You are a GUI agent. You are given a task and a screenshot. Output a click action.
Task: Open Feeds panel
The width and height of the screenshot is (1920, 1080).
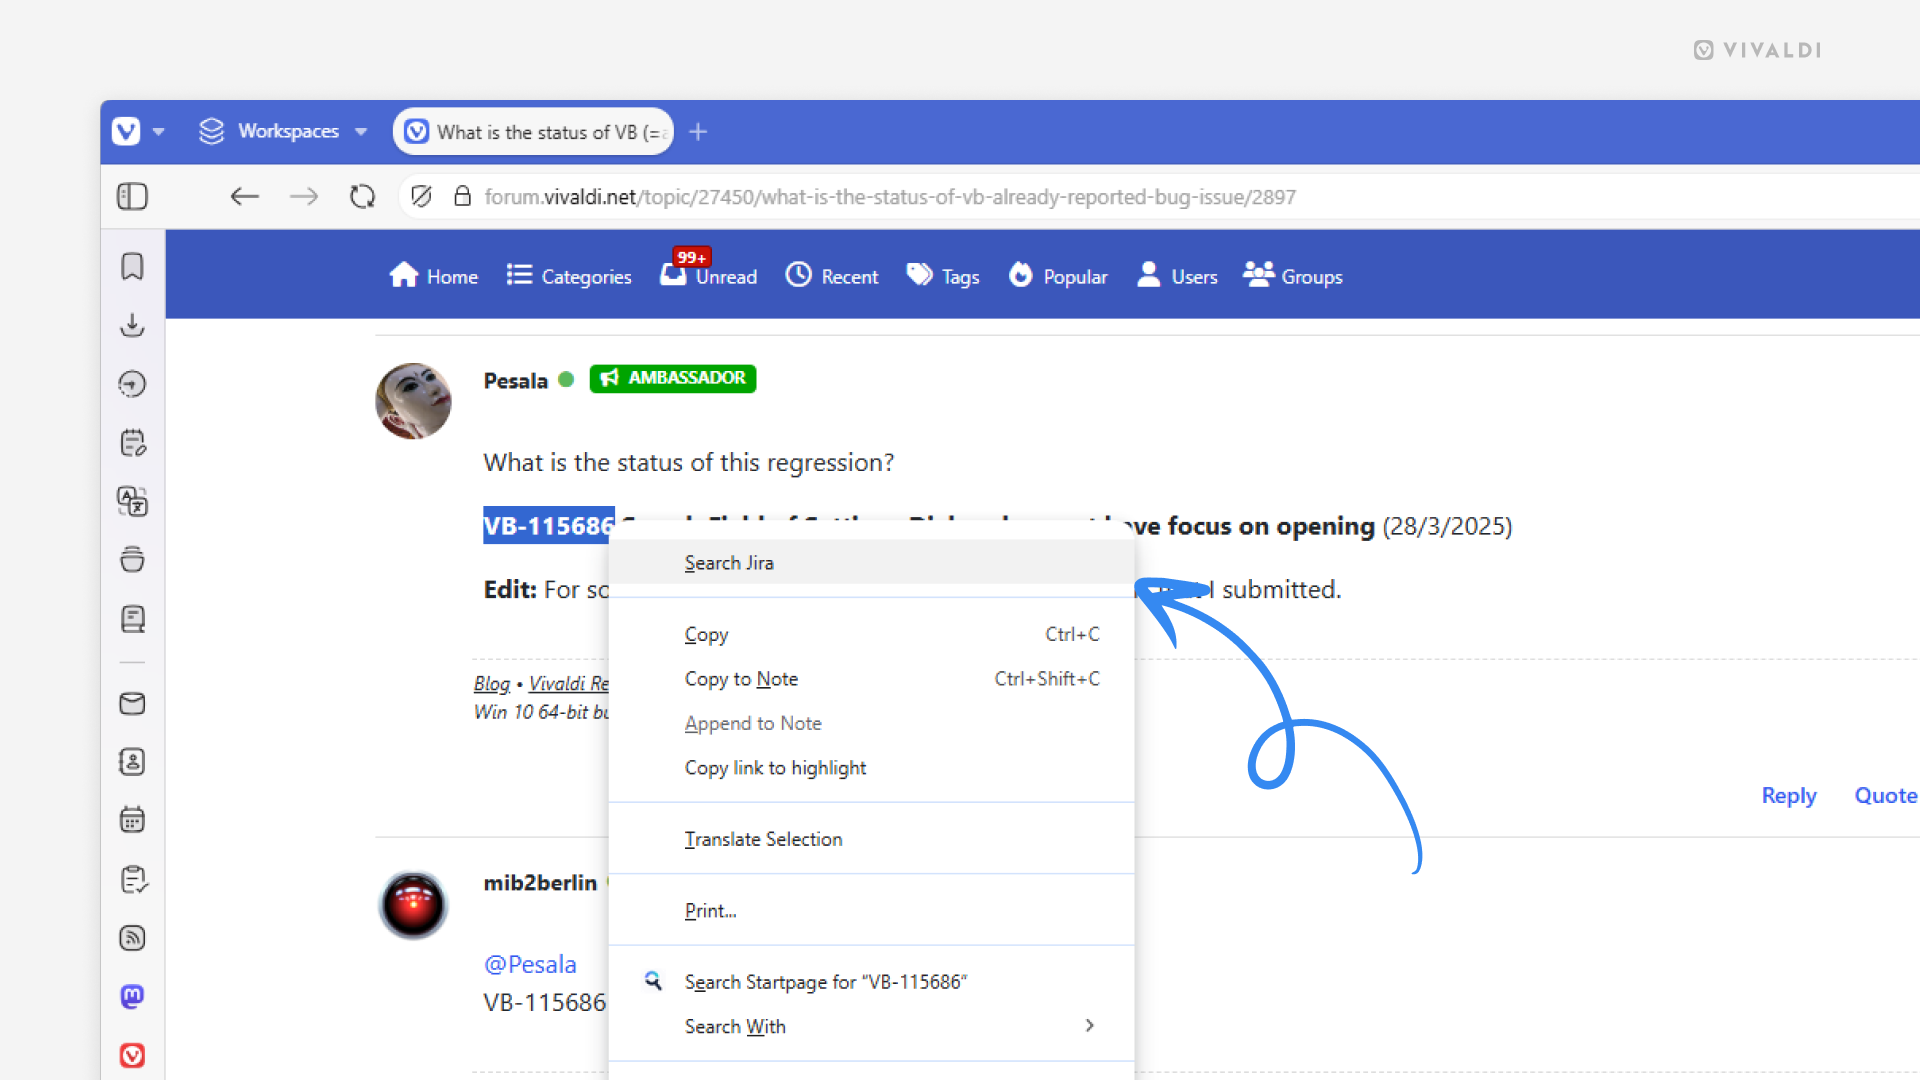coord(132,938)
